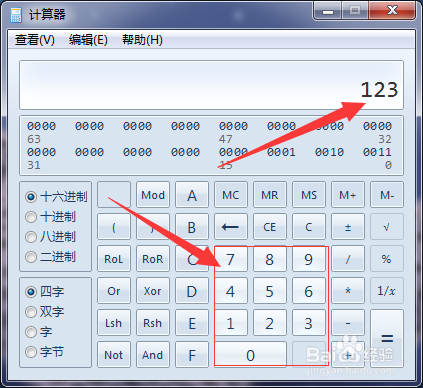Click the digit 8 button
This screenshot has height=388, width=423.
click(x=270, y=259)
